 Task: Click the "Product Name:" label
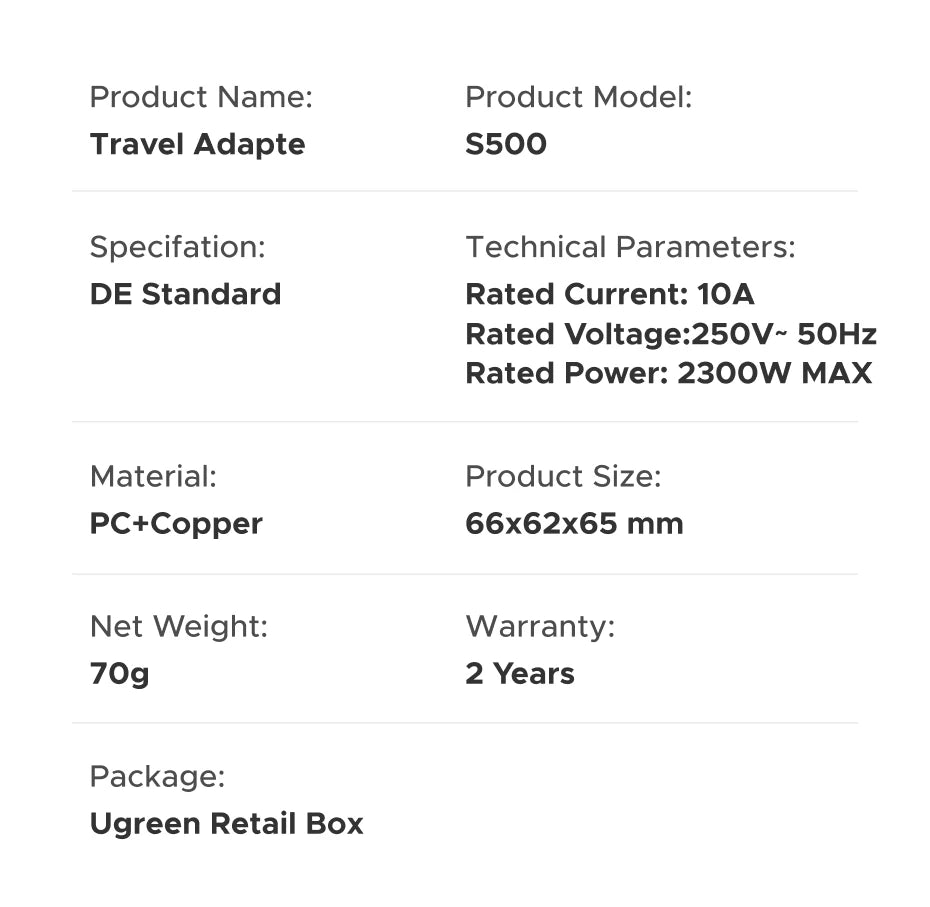pyautogui.click(x=201, y=97)
